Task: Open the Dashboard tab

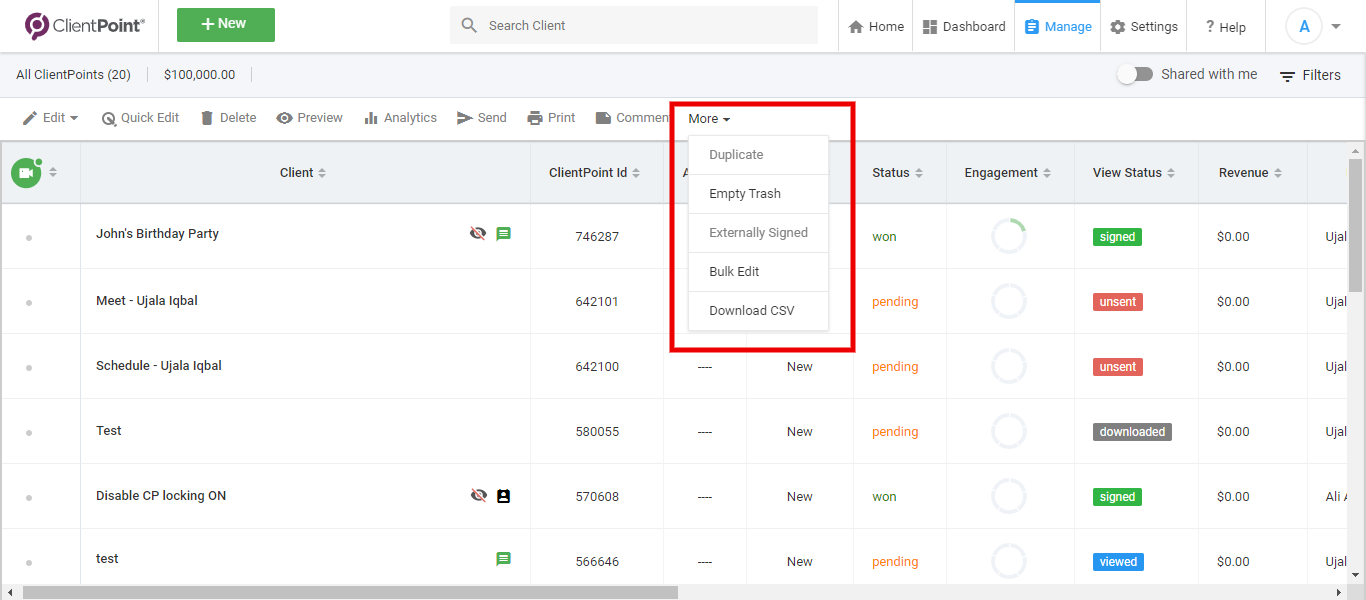Action: (x=964, y=27)
